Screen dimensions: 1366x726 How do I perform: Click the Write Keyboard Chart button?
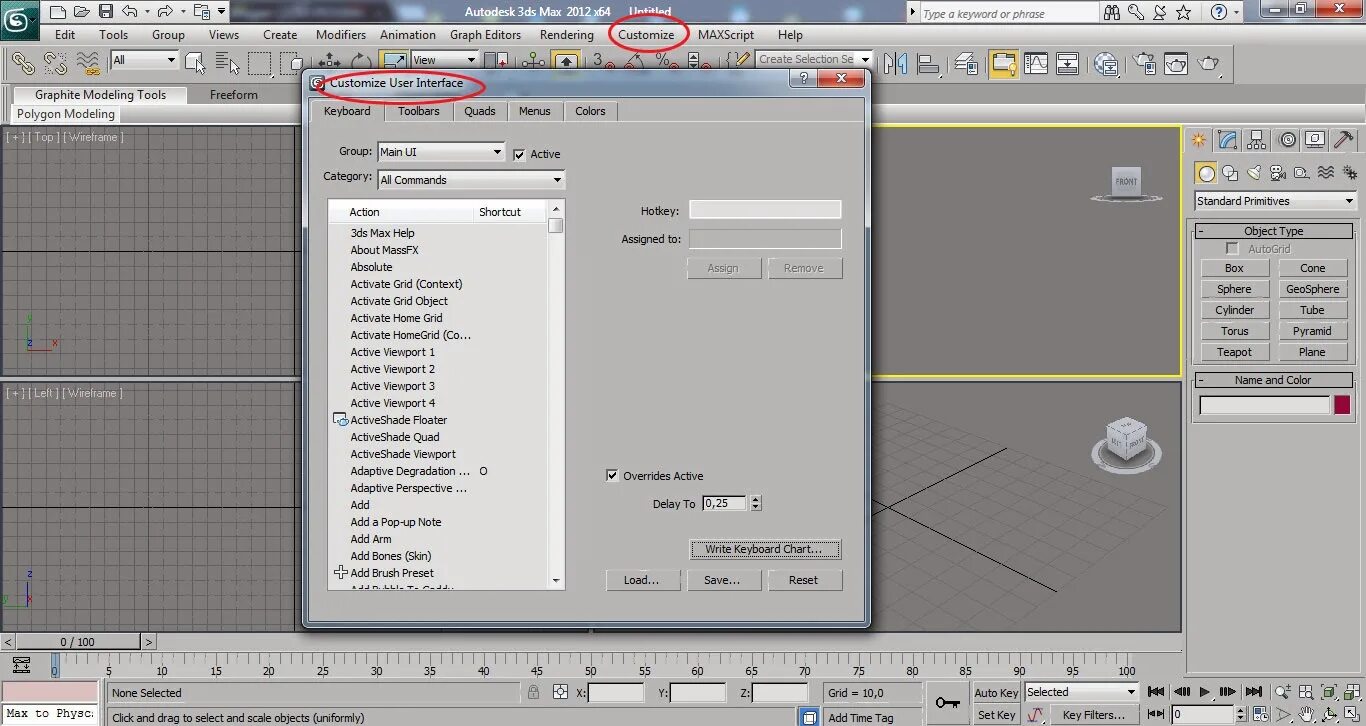[765, 549]
